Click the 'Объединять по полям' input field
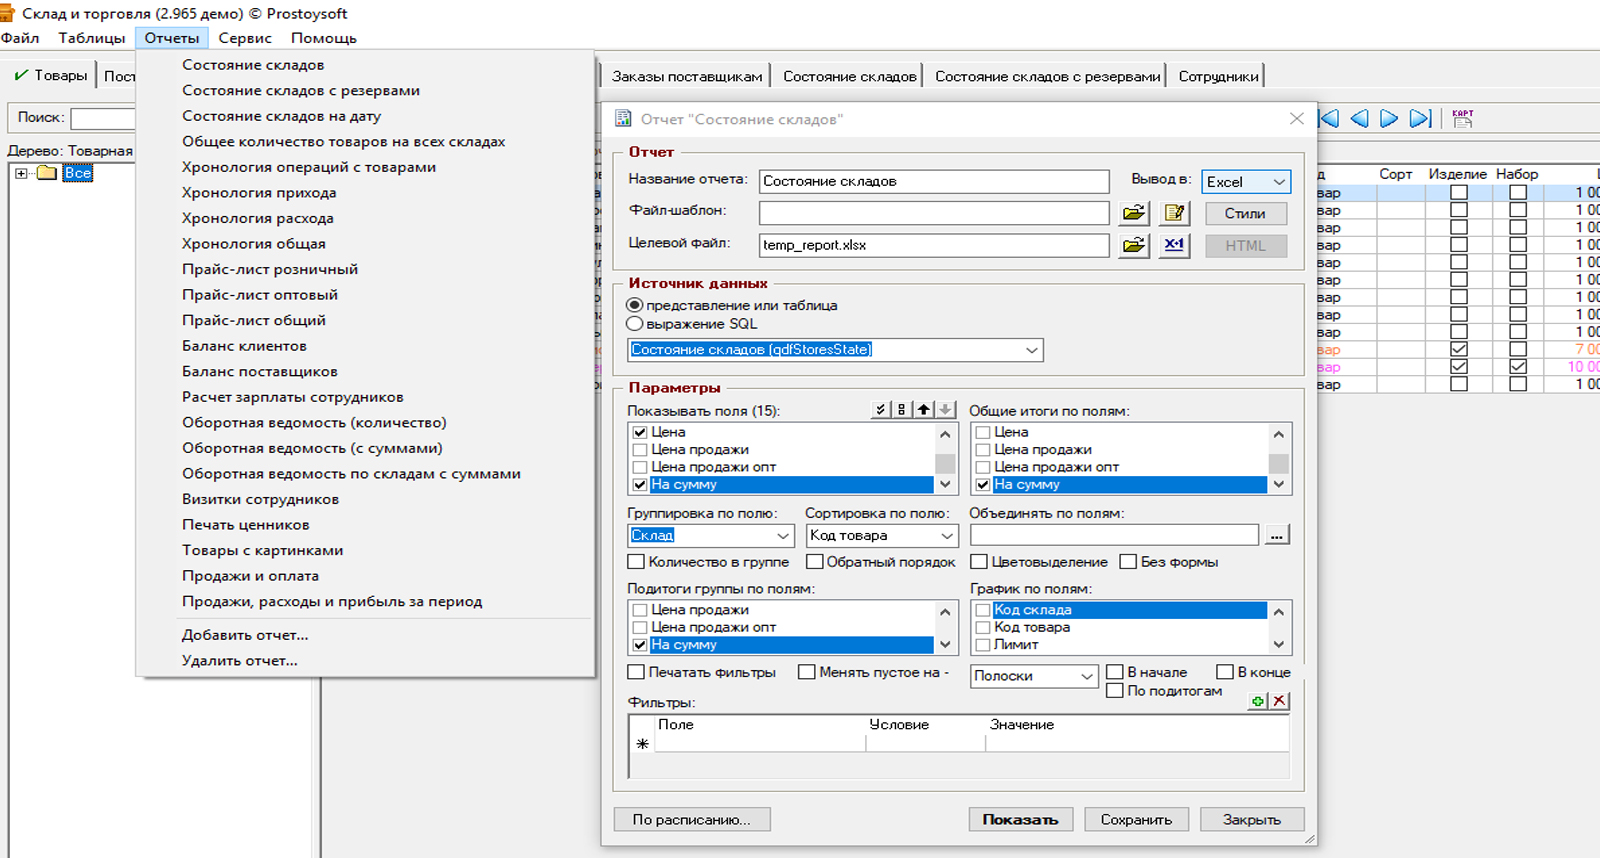 (x=1114, y=535)
